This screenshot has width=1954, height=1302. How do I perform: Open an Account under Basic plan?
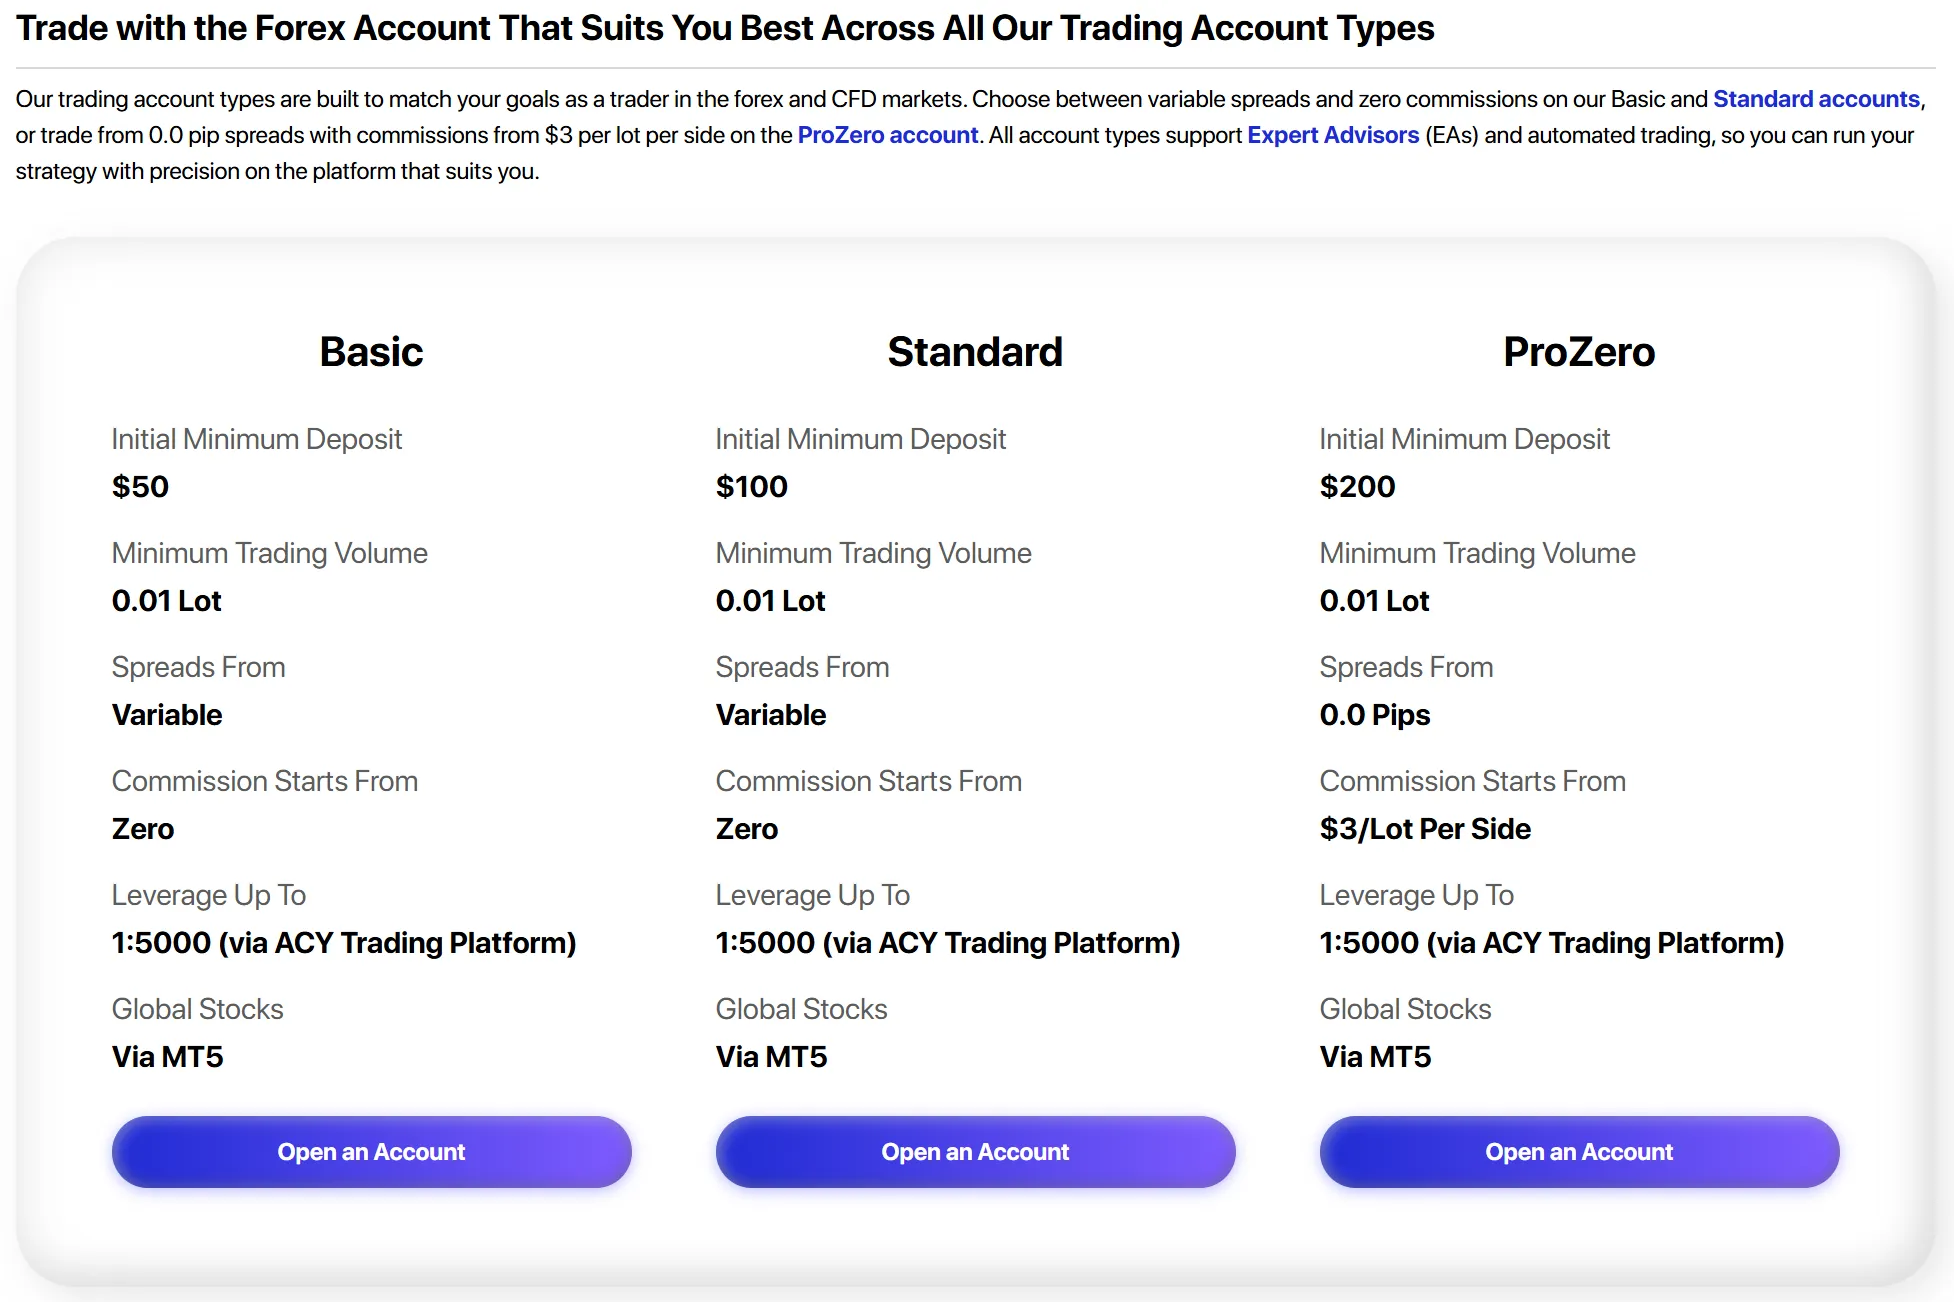click(371, 1152)
